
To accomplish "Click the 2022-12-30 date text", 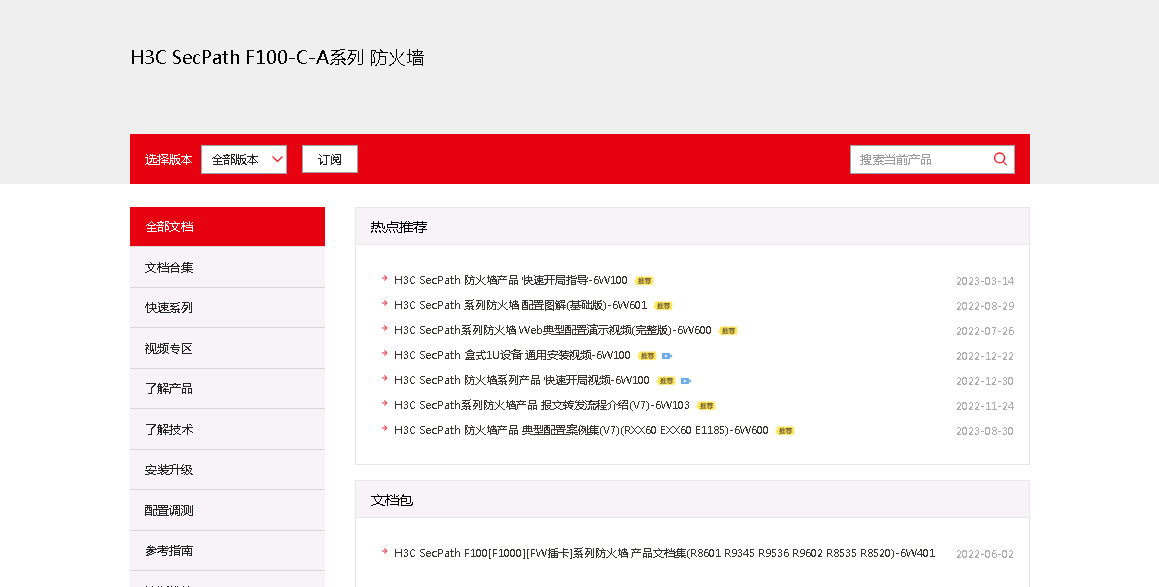I will tap(985, 381).
